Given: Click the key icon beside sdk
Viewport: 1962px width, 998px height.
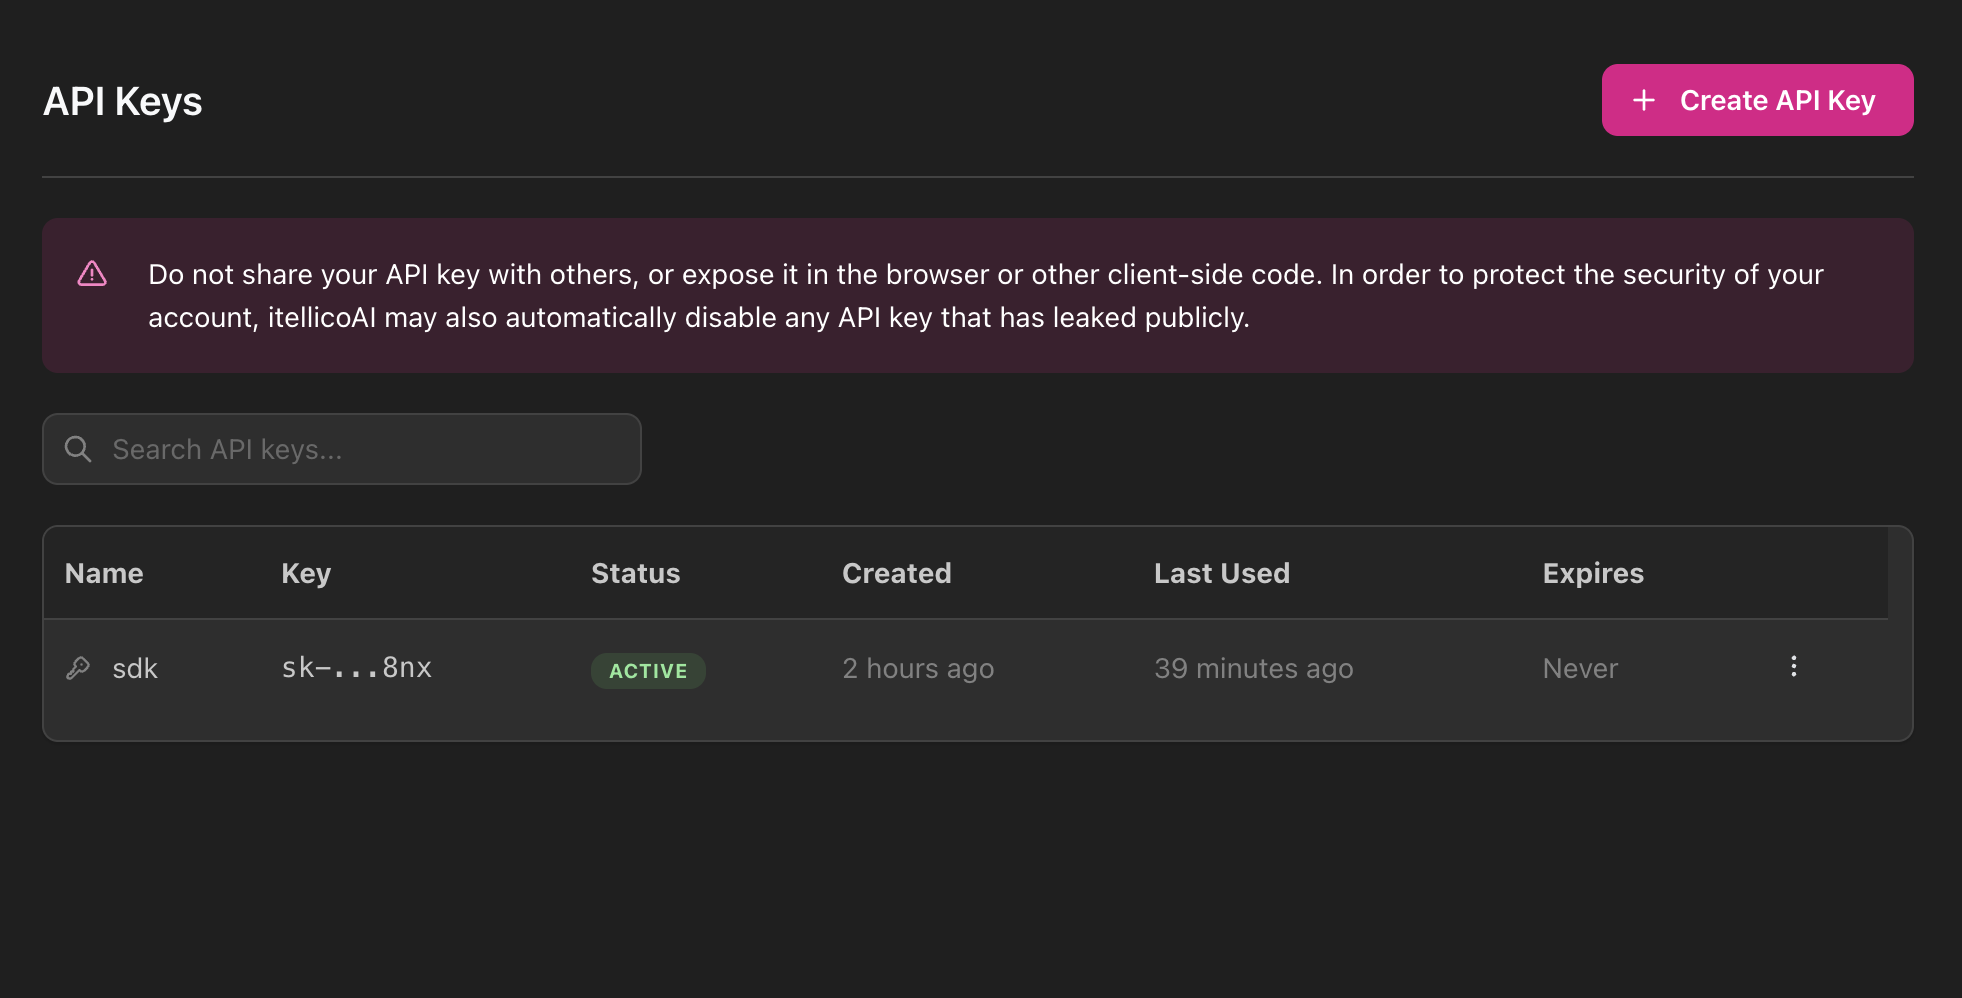Looking at the screenshot, I should click(x=78, y=668).
